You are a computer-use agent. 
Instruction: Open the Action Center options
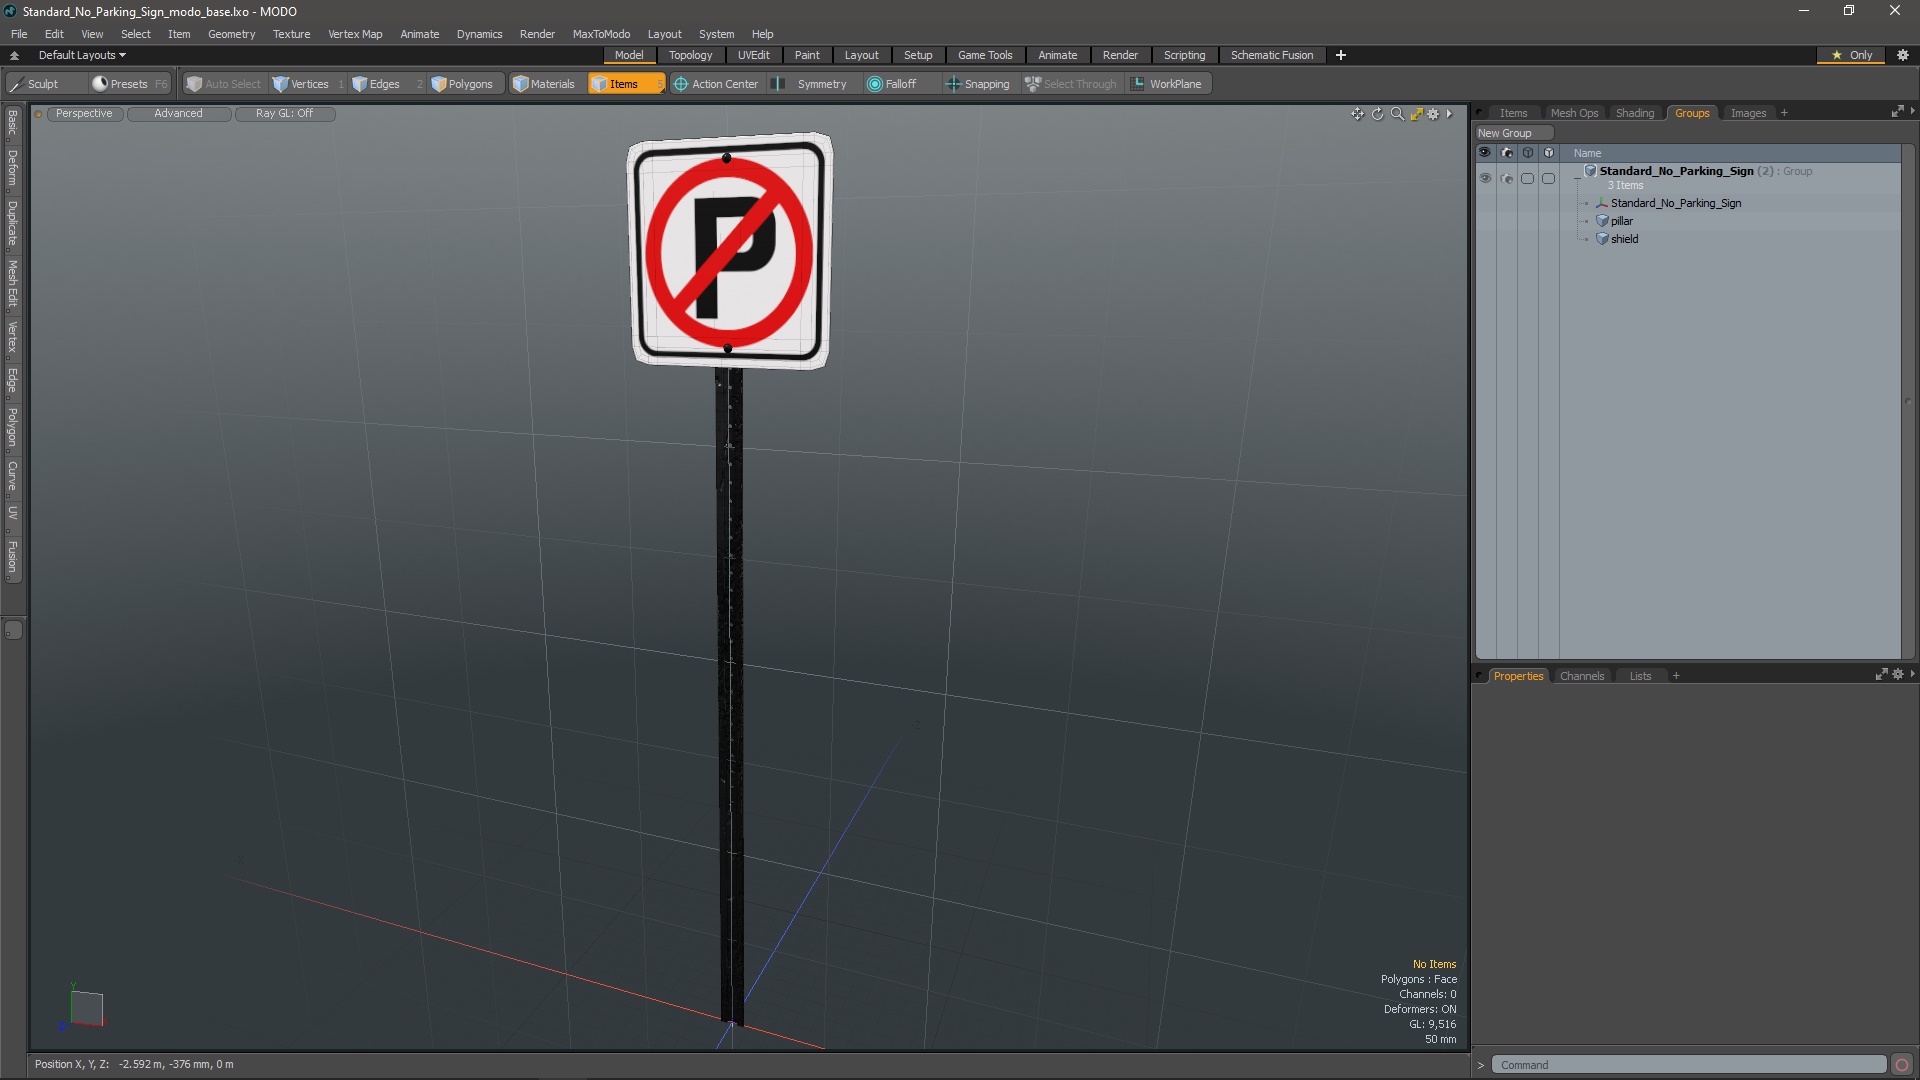(x=716, y=84)
